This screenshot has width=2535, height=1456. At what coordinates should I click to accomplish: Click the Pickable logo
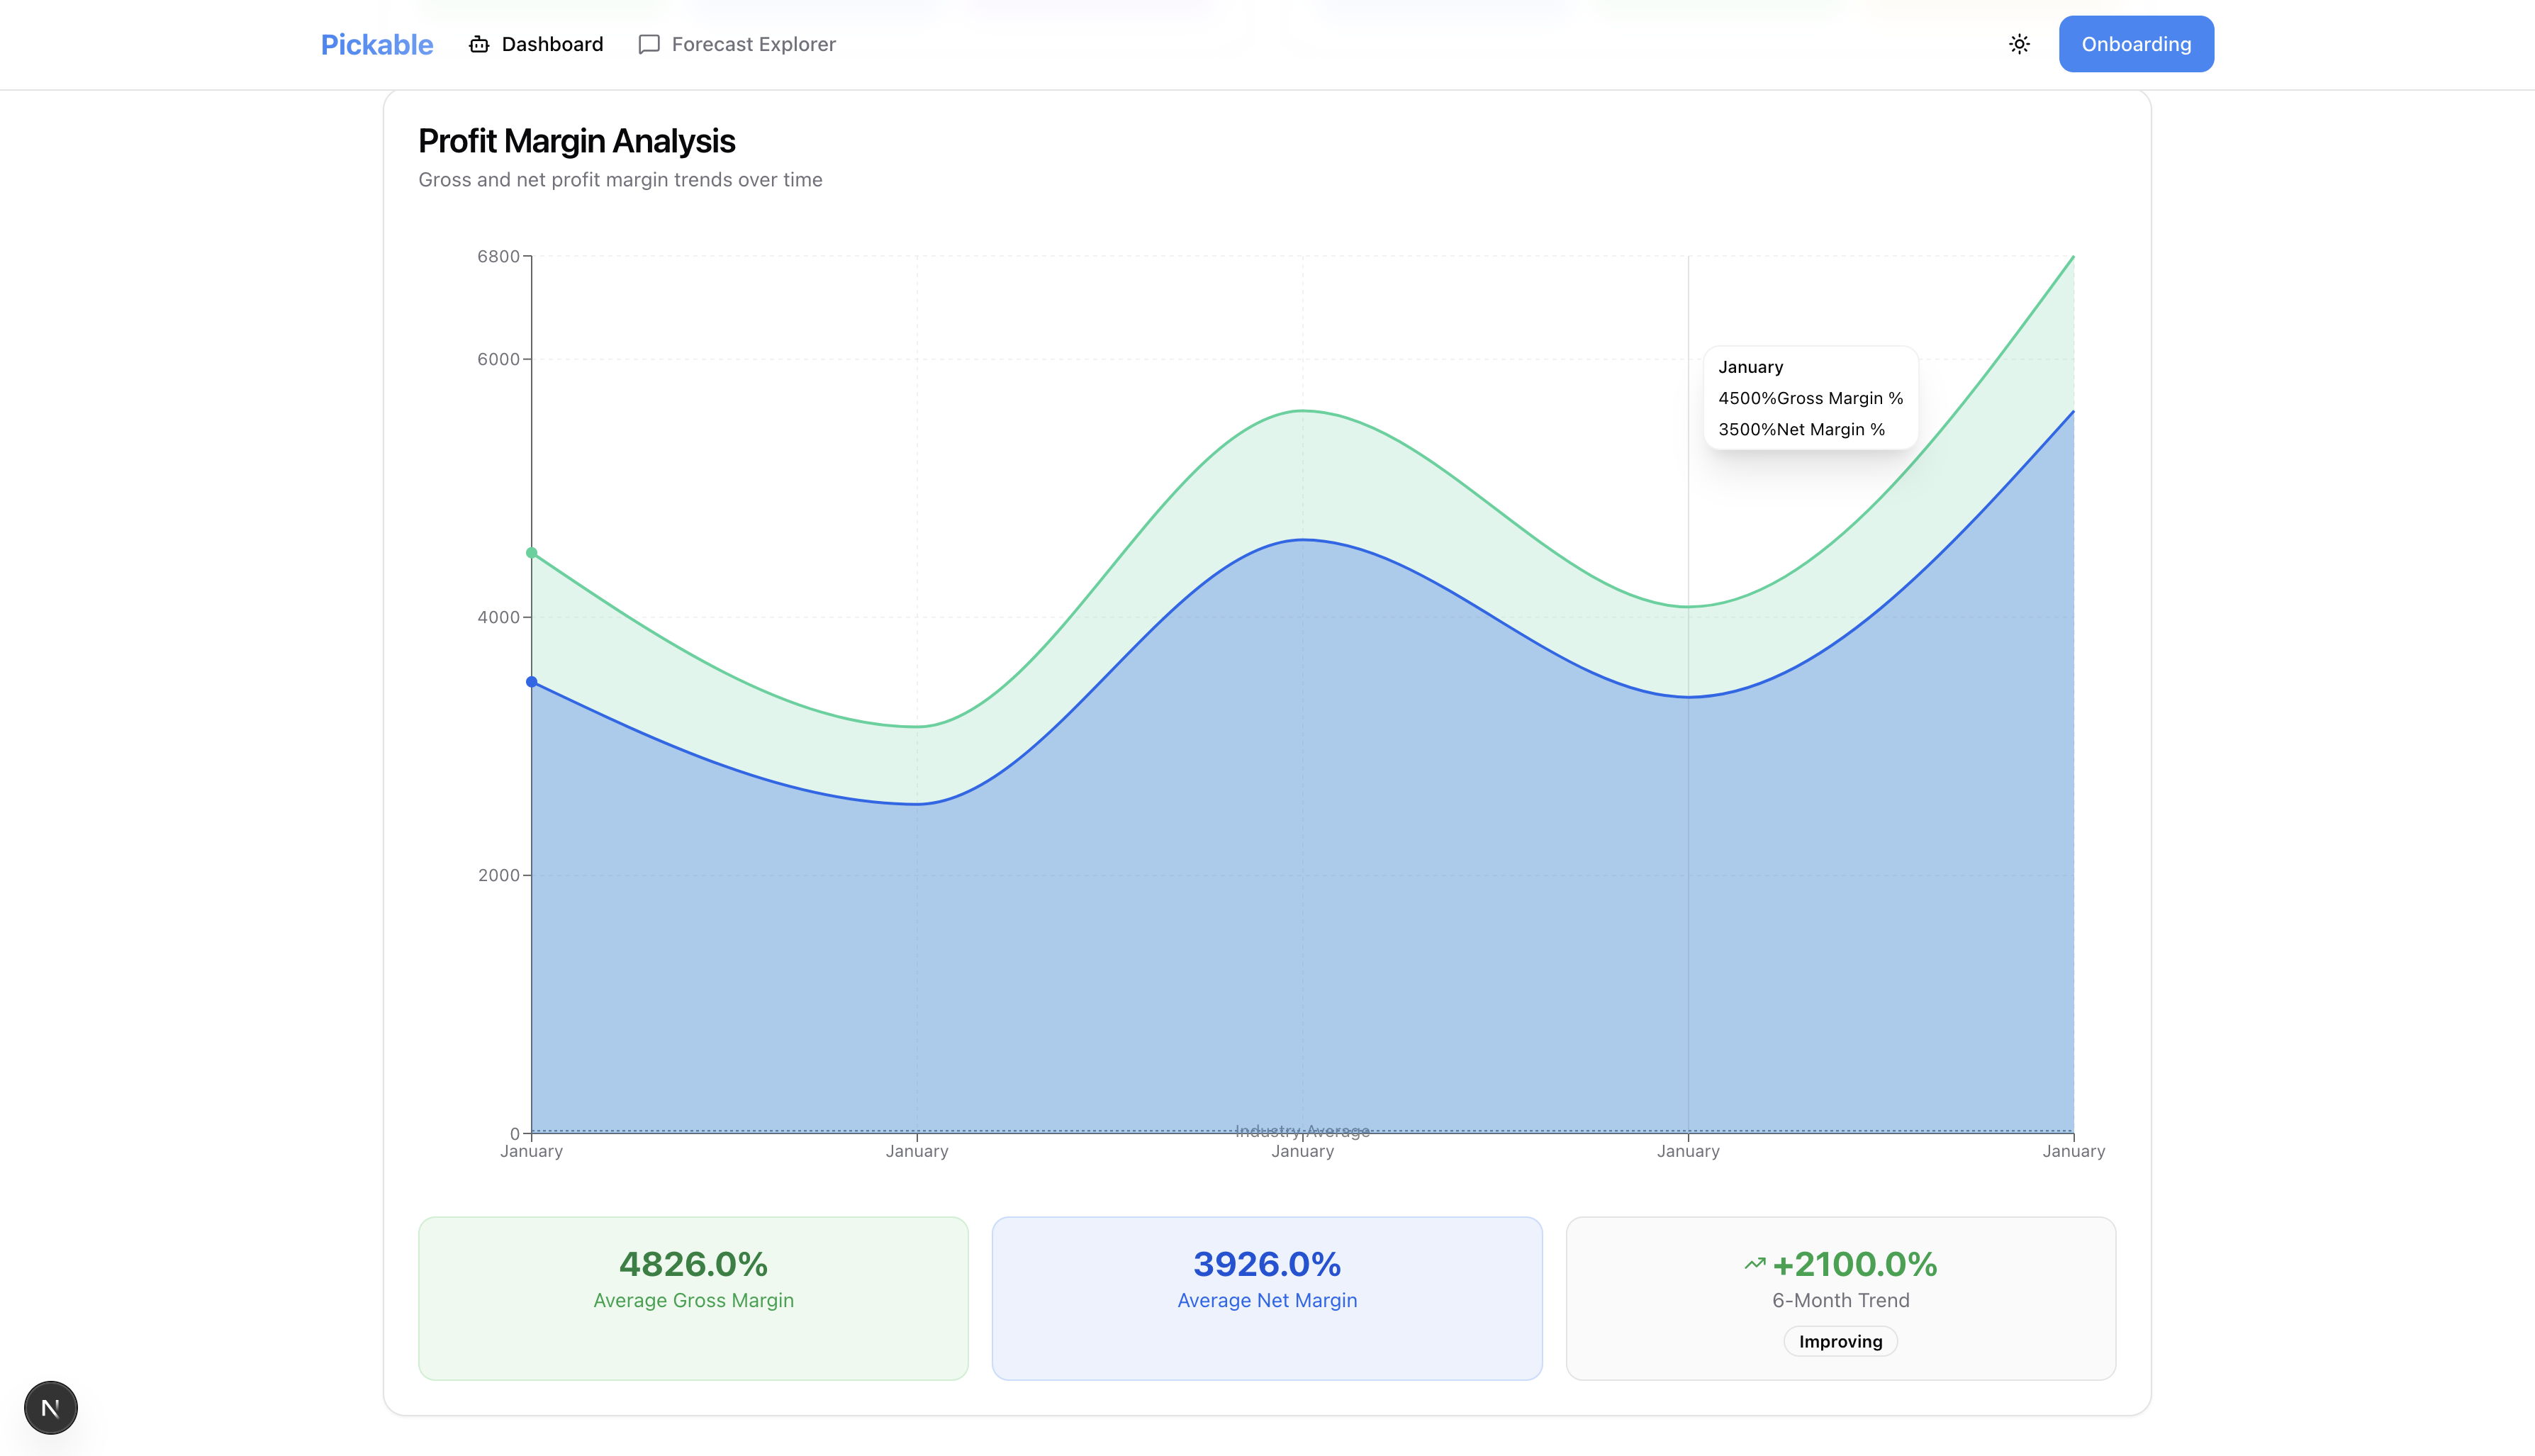[x=376, y=44]
